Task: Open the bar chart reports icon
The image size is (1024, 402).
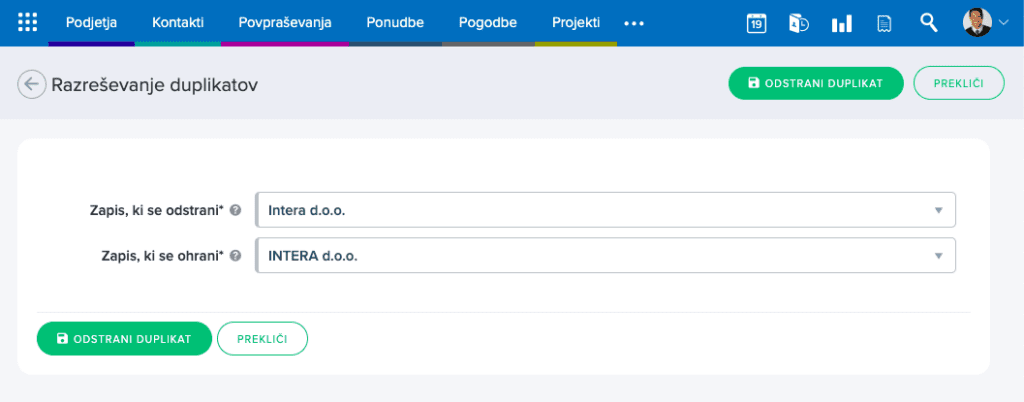Action: click(841, 23)
